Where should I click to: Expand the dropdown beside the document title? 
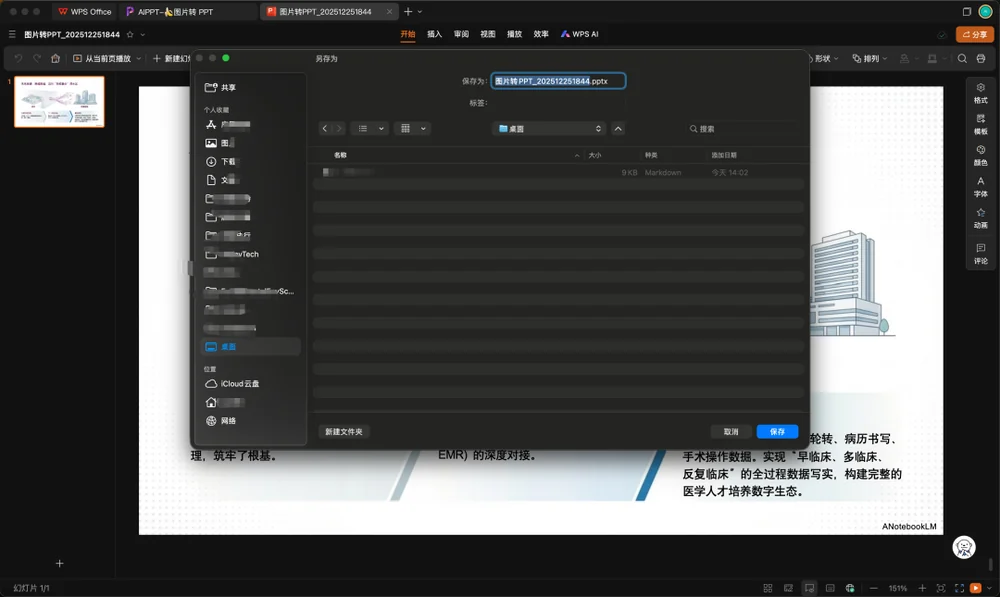pyautogui.click(x=142, y=34)
